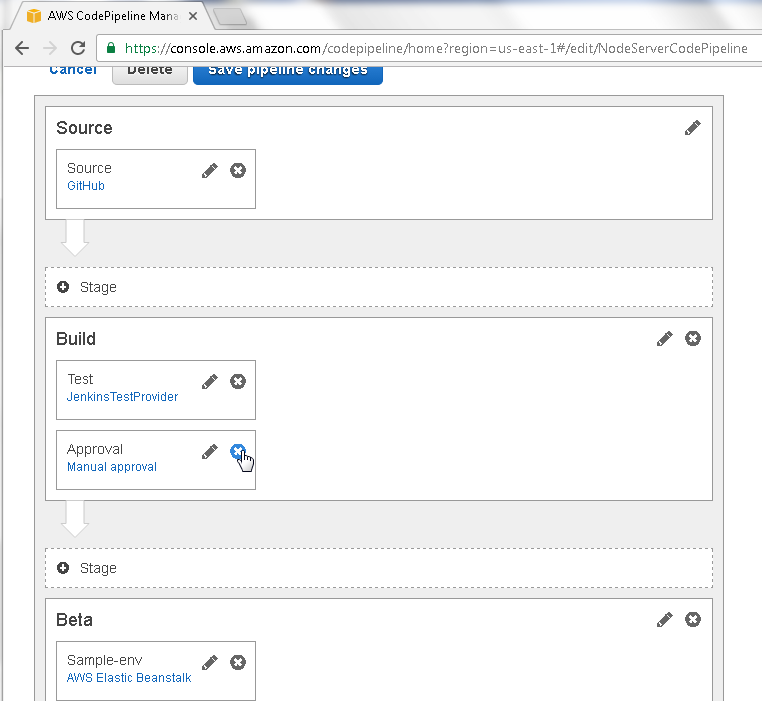Open the GitHub provider link
762x701 pixels.
(86, 186)
